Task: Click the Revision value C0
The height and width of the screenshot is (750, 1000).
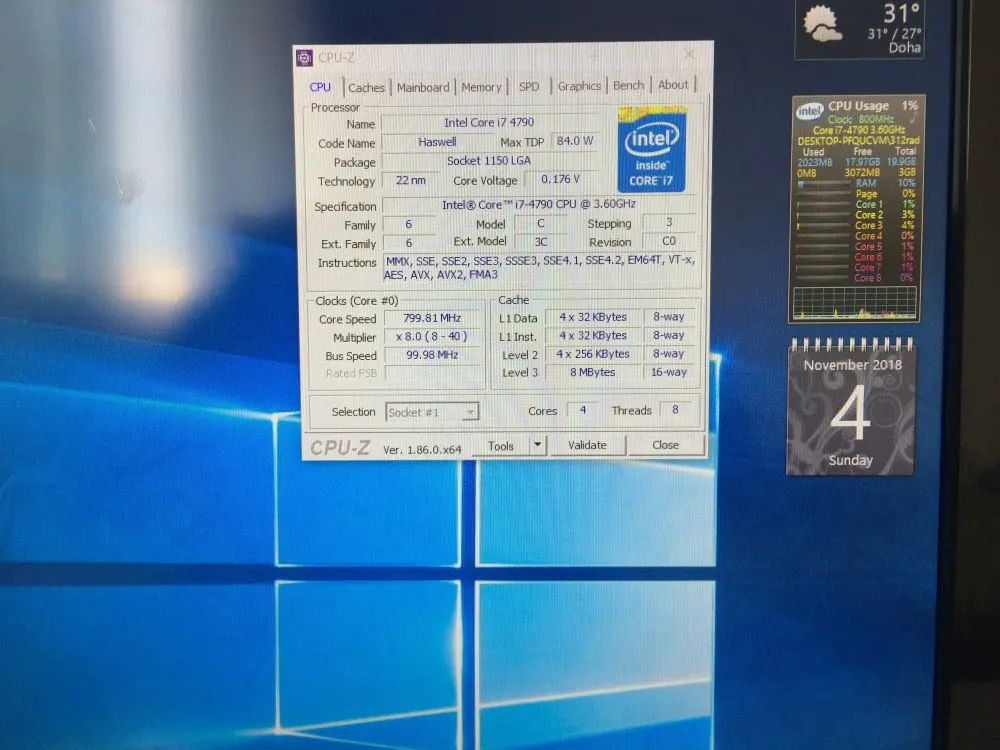Action: 669,241
